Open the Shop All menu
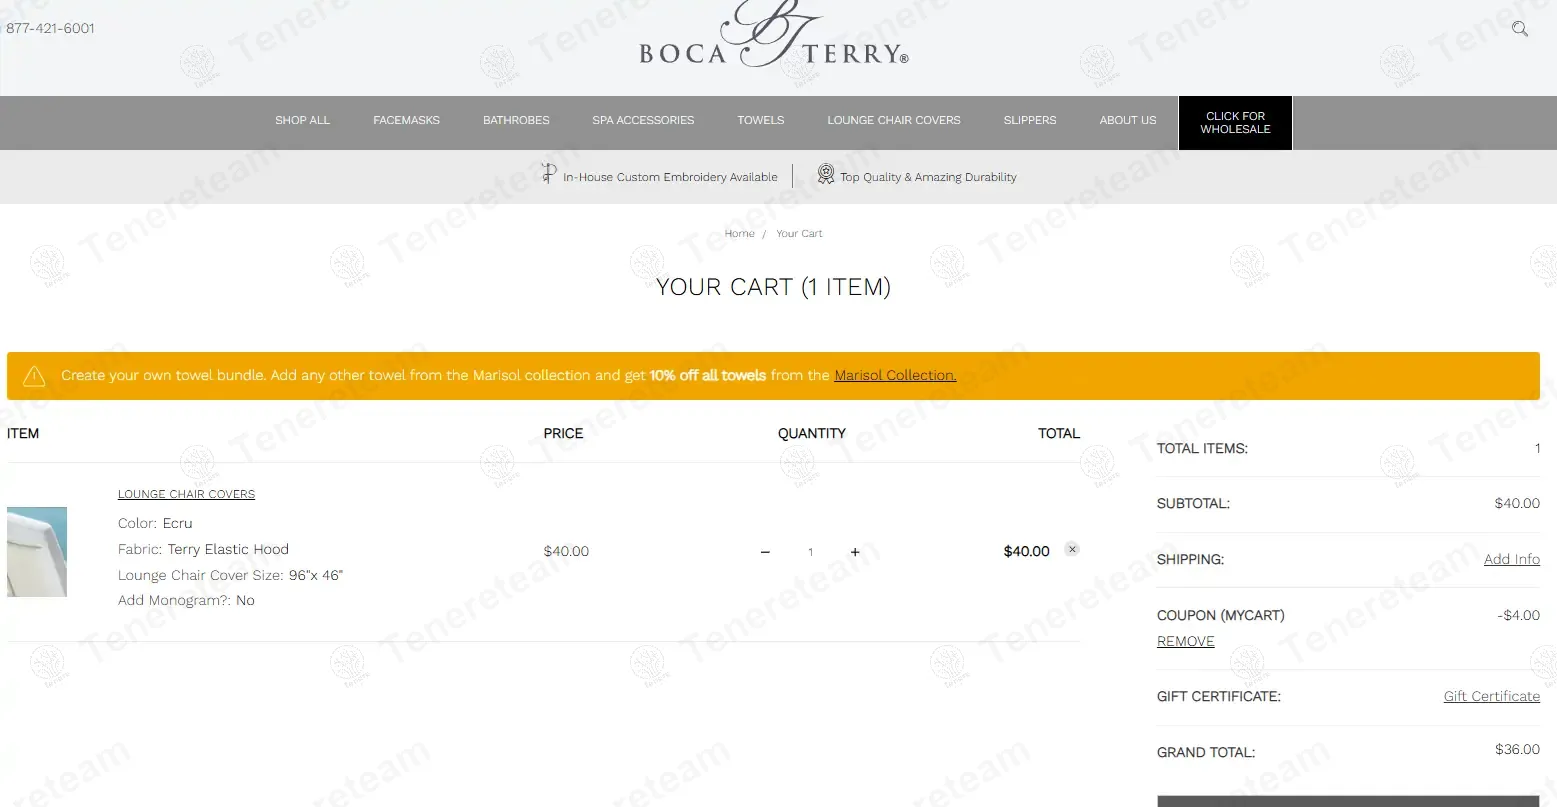The height and width of the screenshot is (807, 1557). coord(302,120)
